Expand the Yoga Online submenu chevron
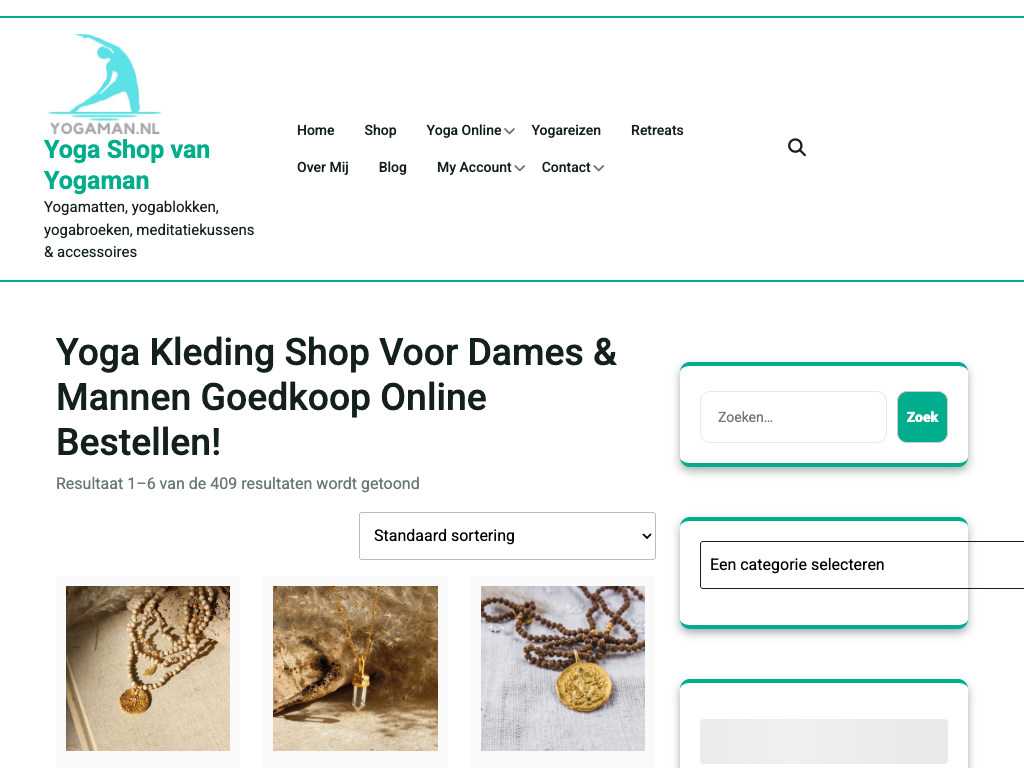This screenshot has height=768, width=1024. click(509, 131)
